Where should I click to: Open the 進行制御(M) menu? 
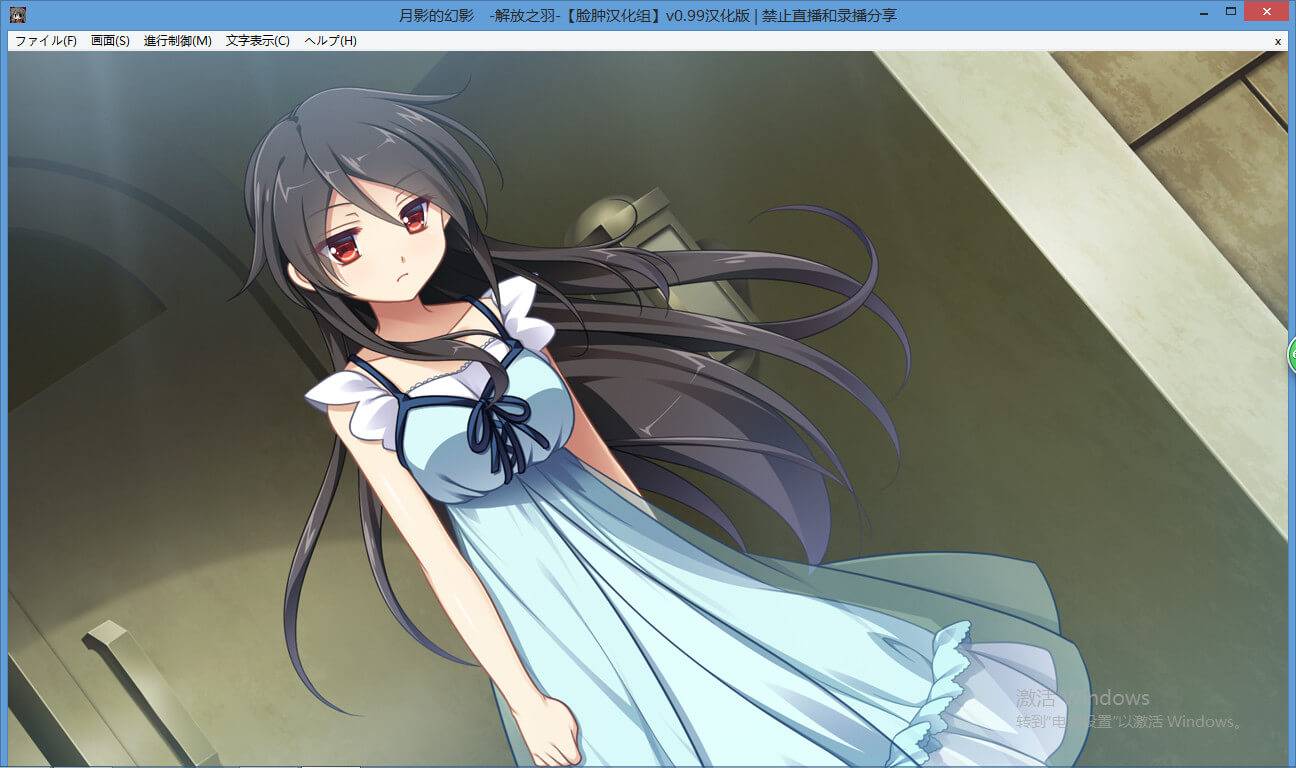coord(177,41)
